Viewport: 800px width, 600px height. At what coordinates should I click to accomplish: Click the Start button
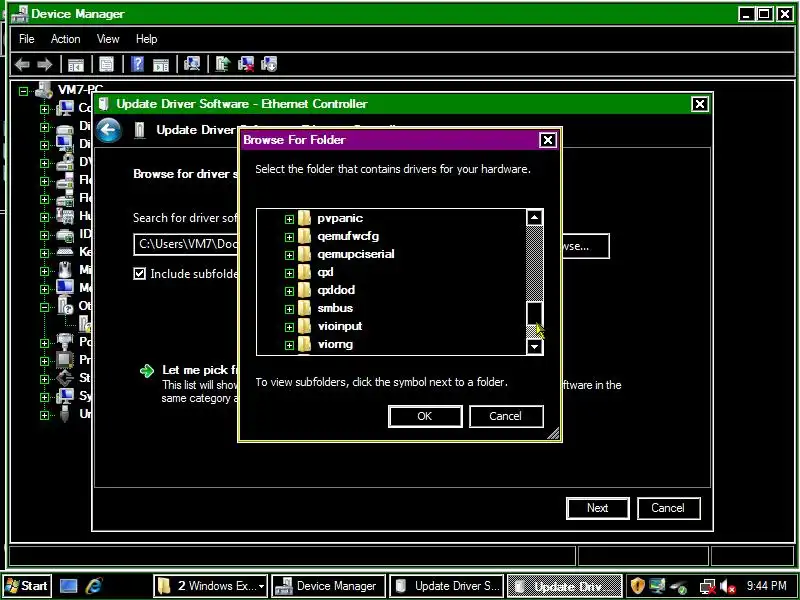[27, 586]
